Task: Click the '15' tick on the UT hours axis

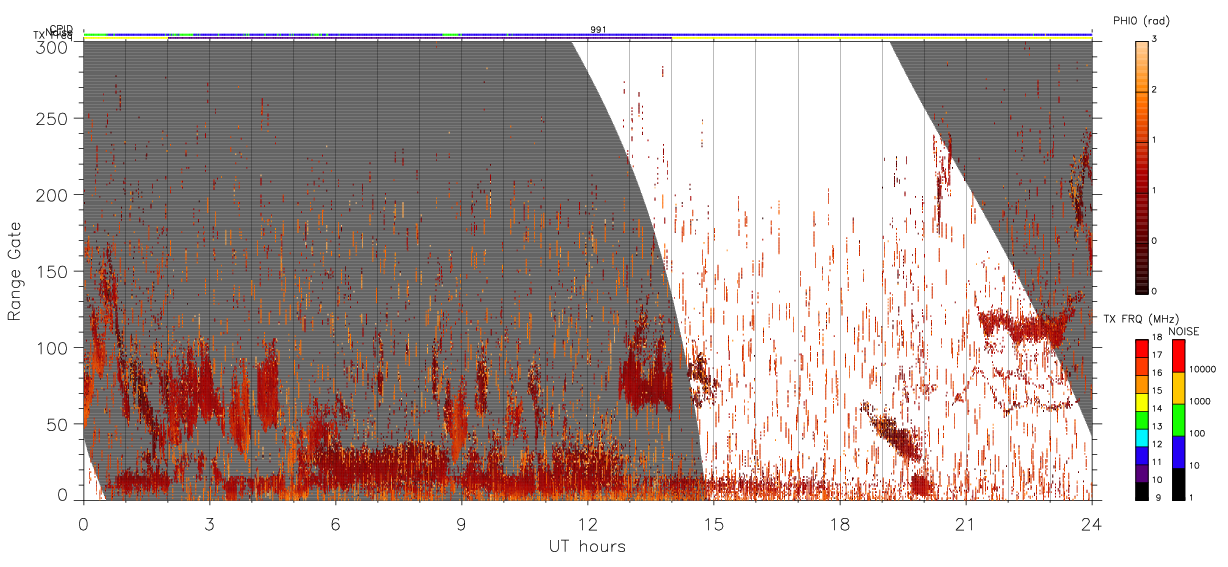Action: pyautogui.click(x=714, y=523)
